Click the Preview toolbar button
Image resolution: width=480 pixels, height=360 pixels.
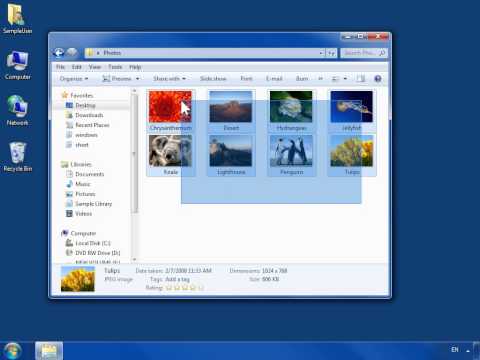(x=117, y=79)
